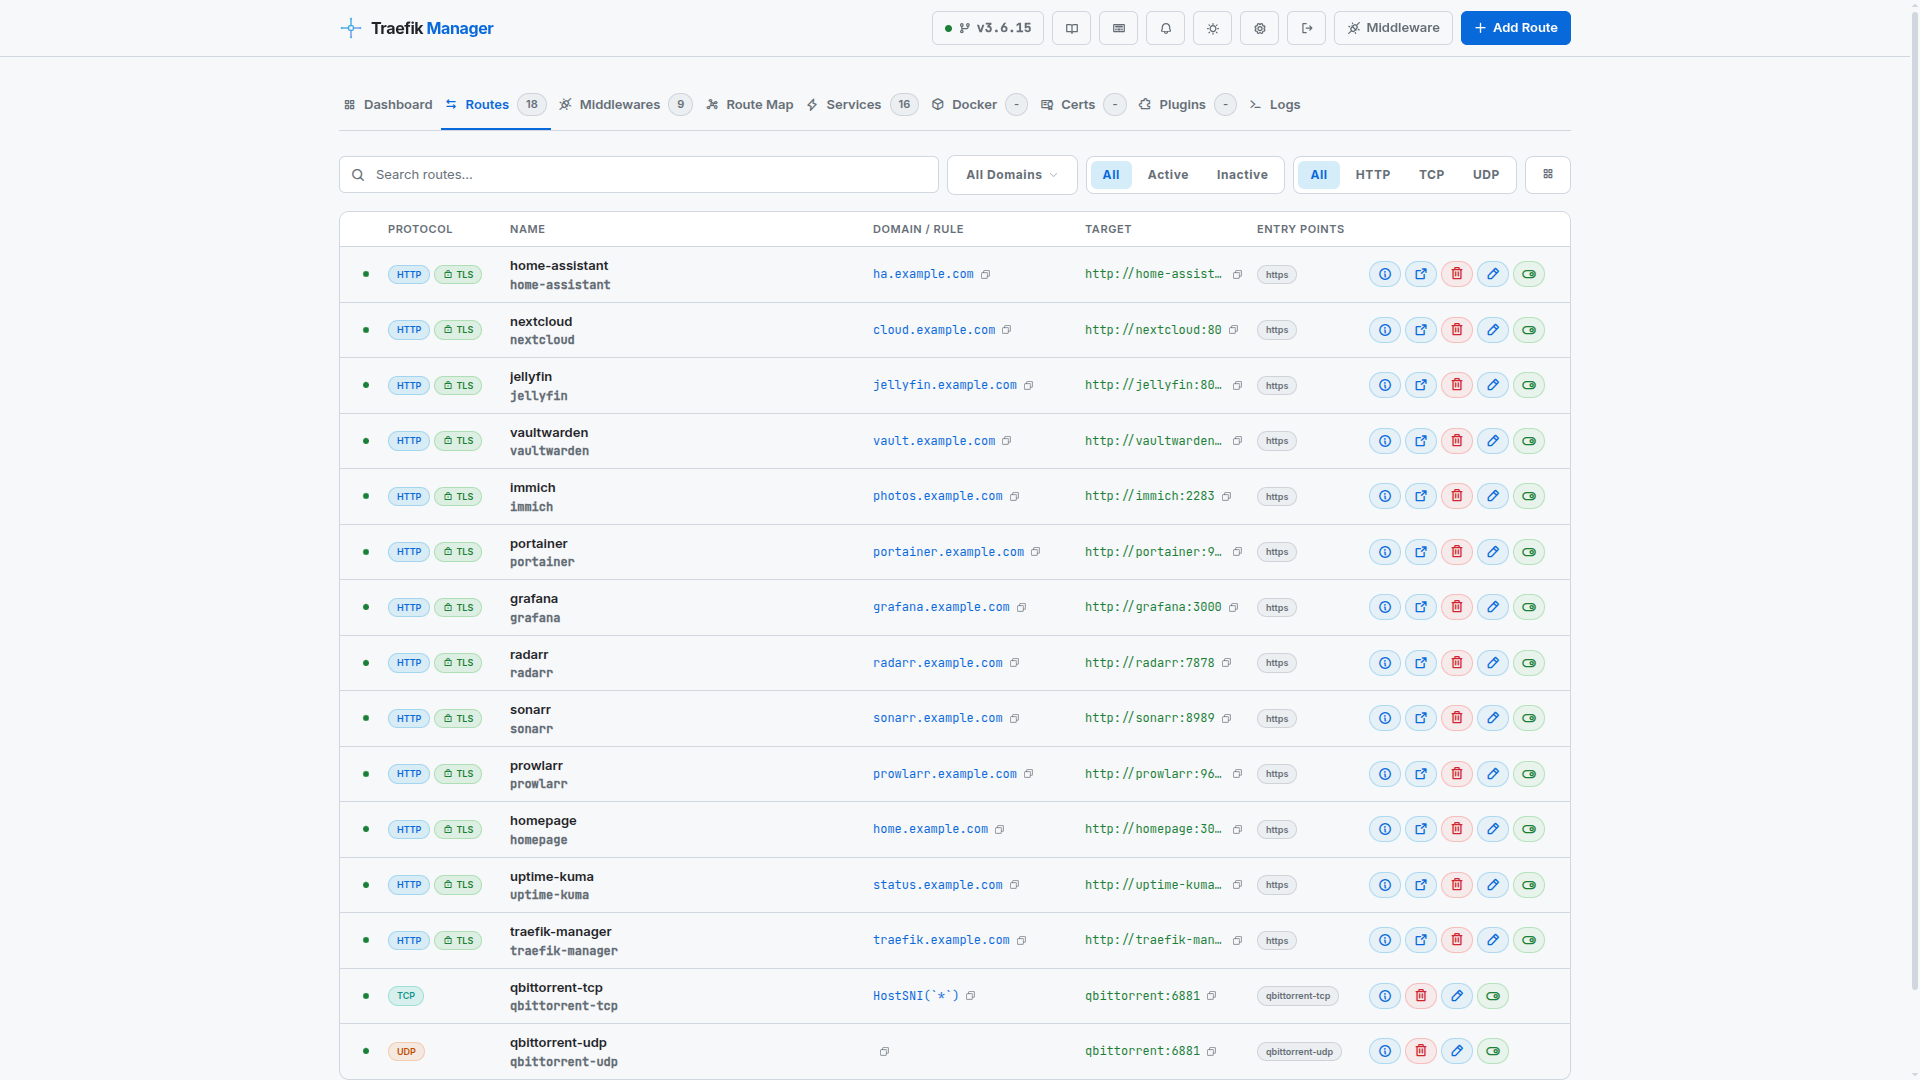The image size is (1920, 1080).
Task: Open the status.example.com link
Action: click(x=938, y=885)
